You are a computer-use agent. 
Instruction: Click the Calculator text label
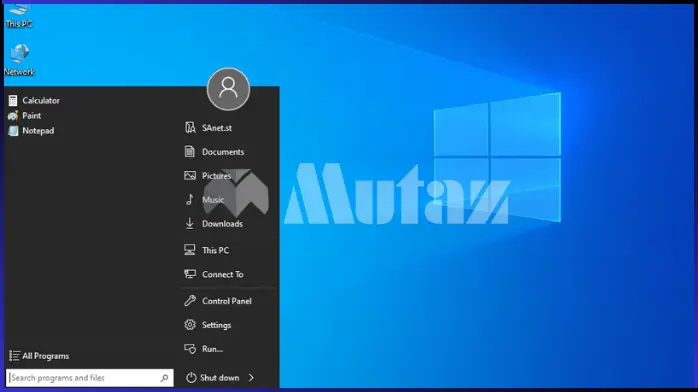click(41, 101)
